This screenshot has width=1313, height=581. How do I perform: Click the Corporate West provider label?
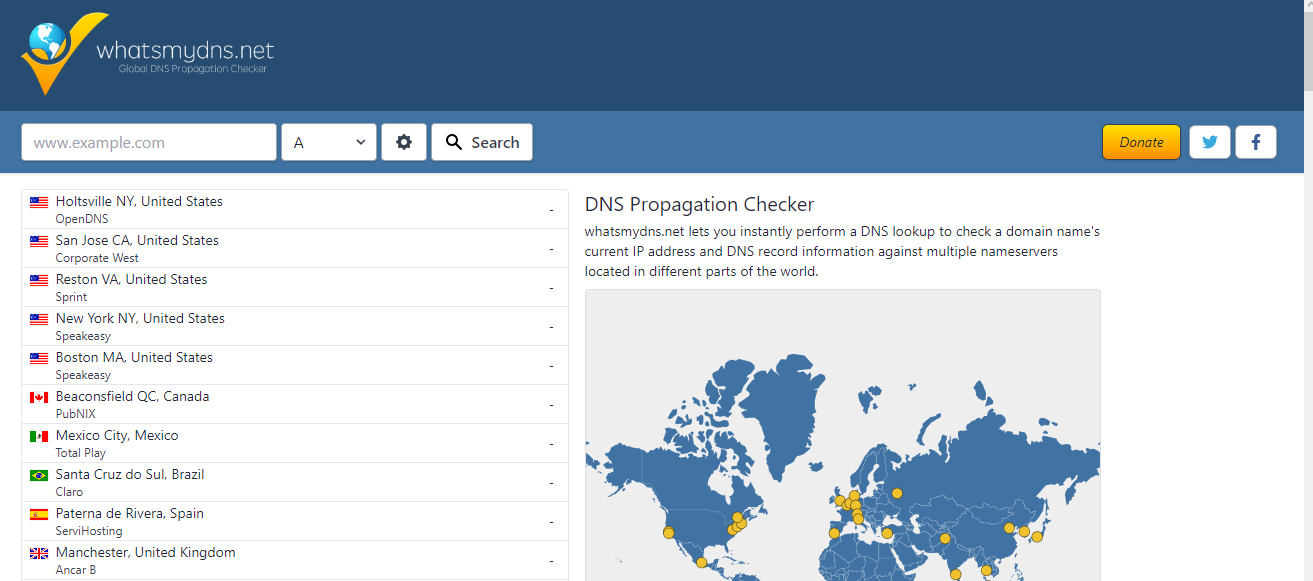coord(97,258)
